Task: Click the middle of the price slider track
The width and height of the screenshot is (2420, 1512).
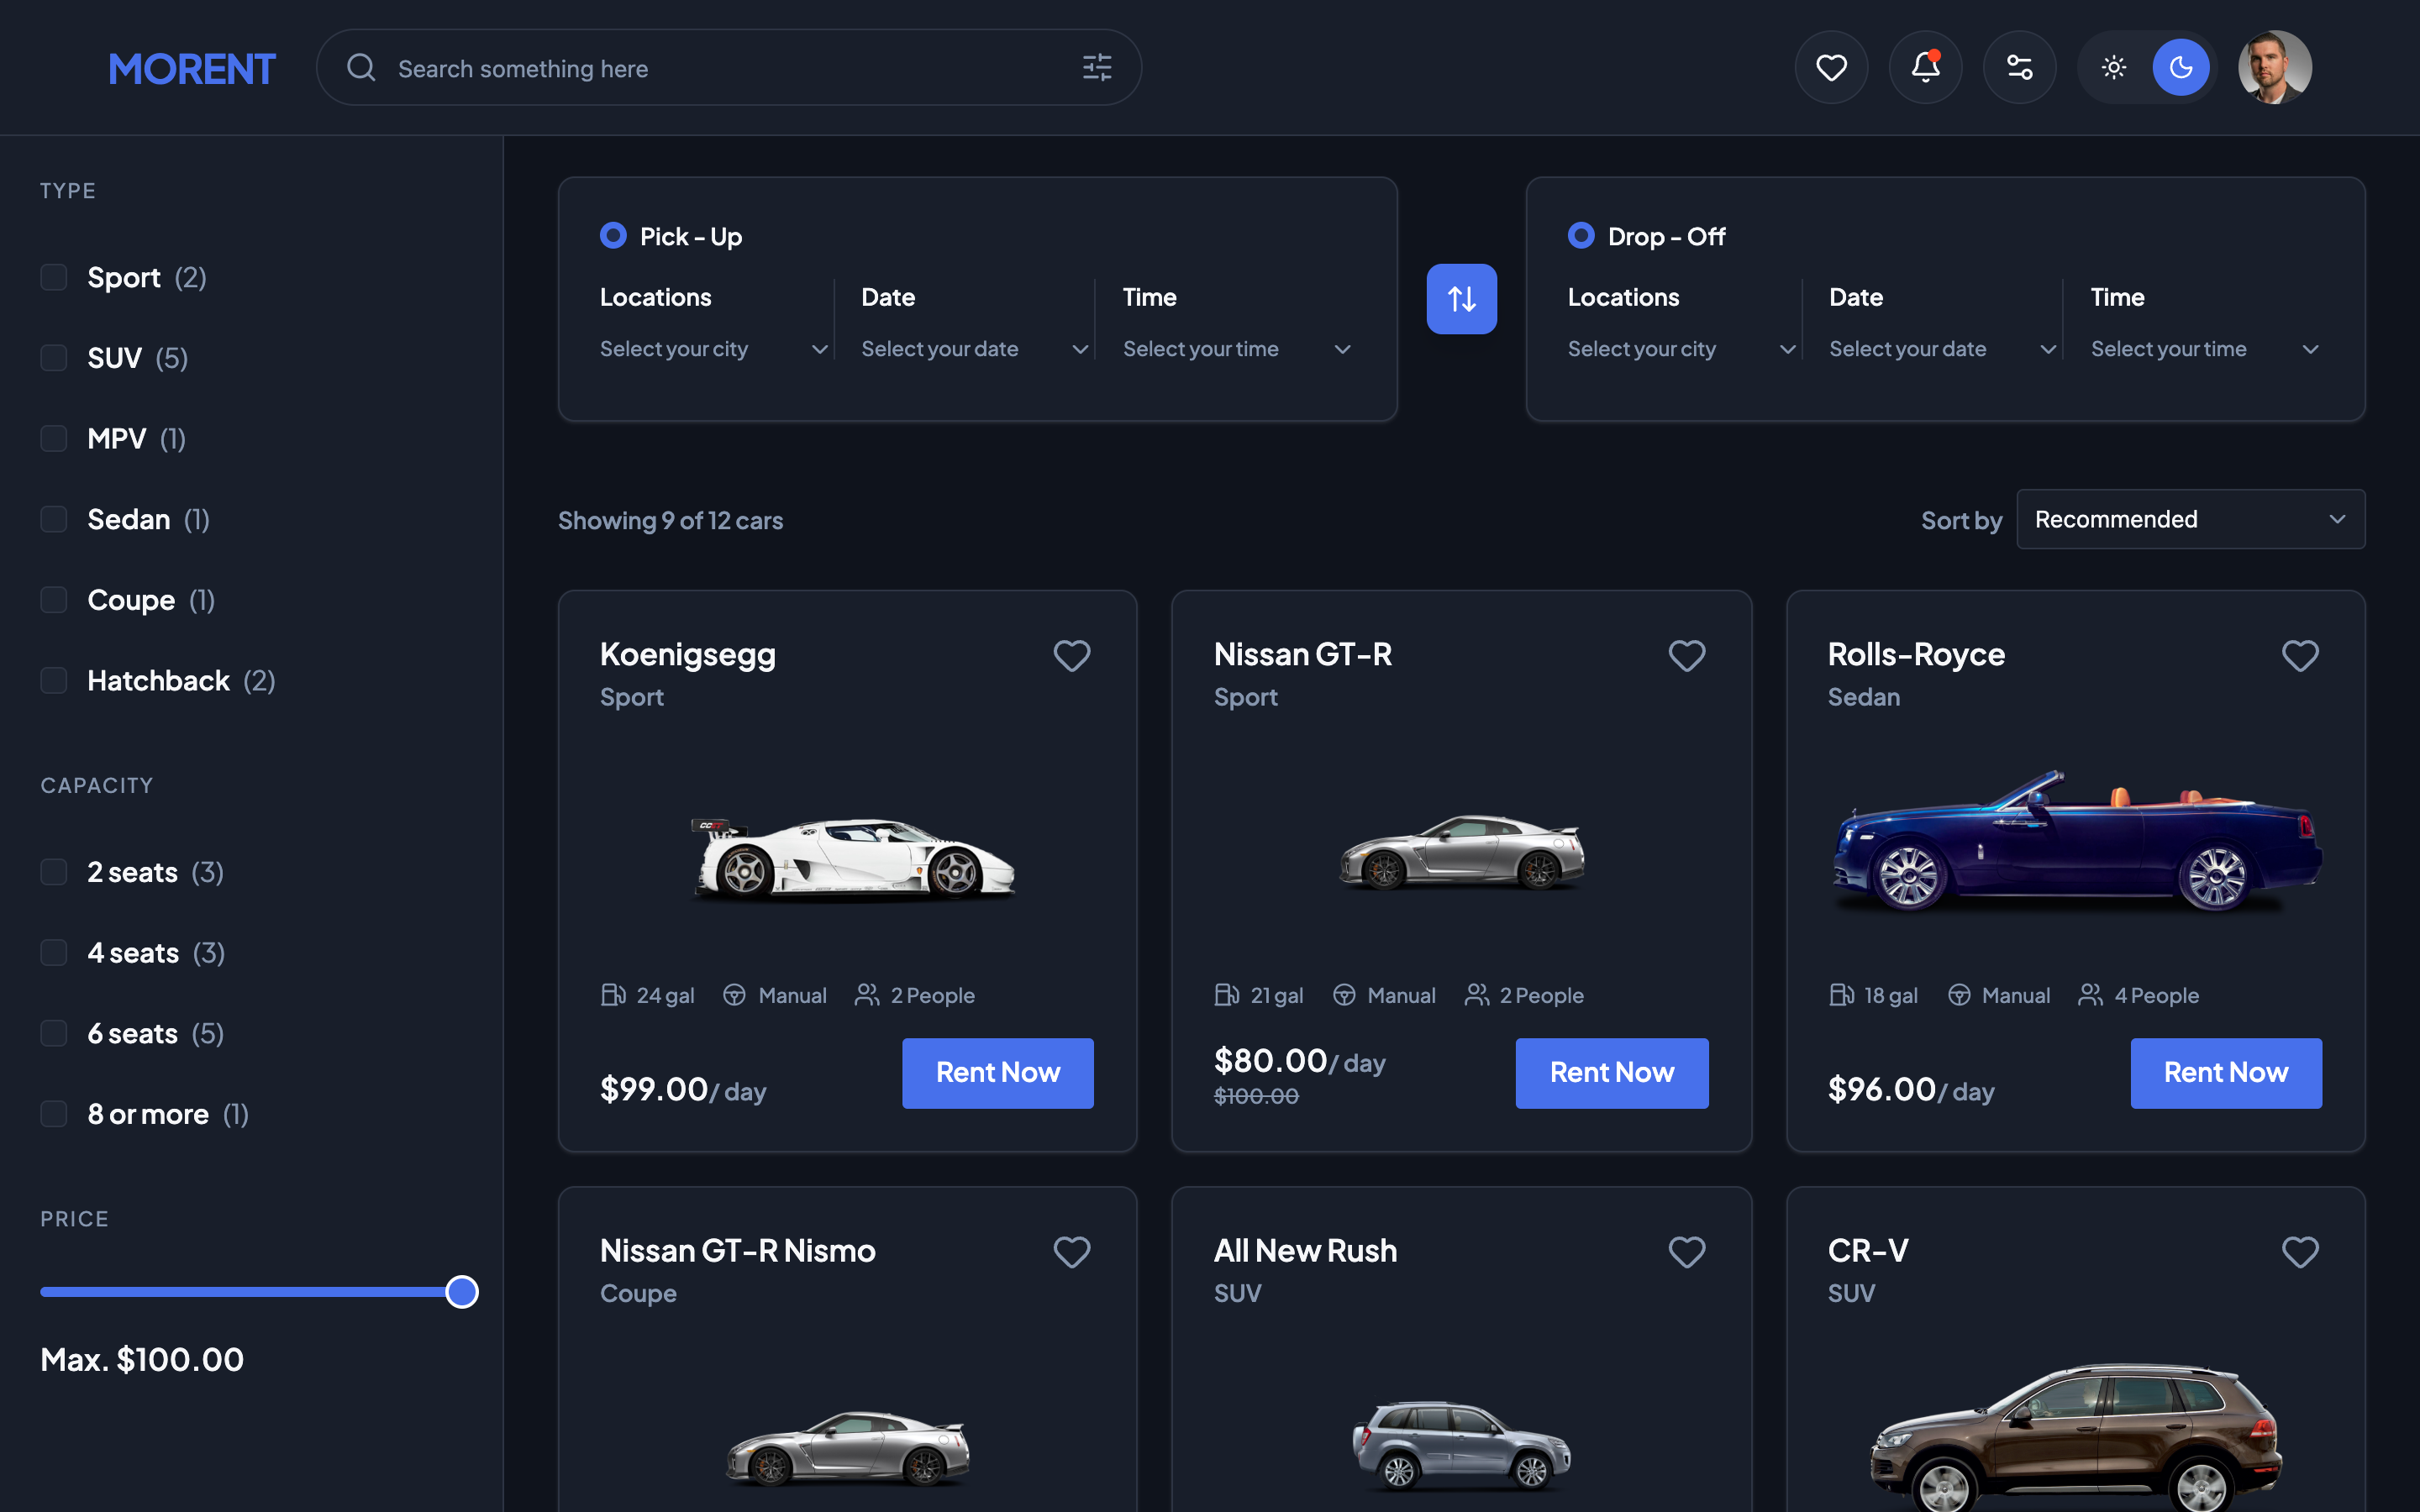Action: click(259, 1292)
